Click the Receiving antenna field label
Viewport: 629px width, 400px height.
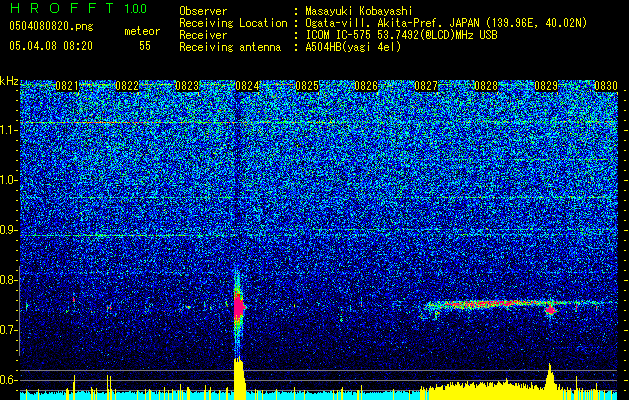click(x=230, y=47)
